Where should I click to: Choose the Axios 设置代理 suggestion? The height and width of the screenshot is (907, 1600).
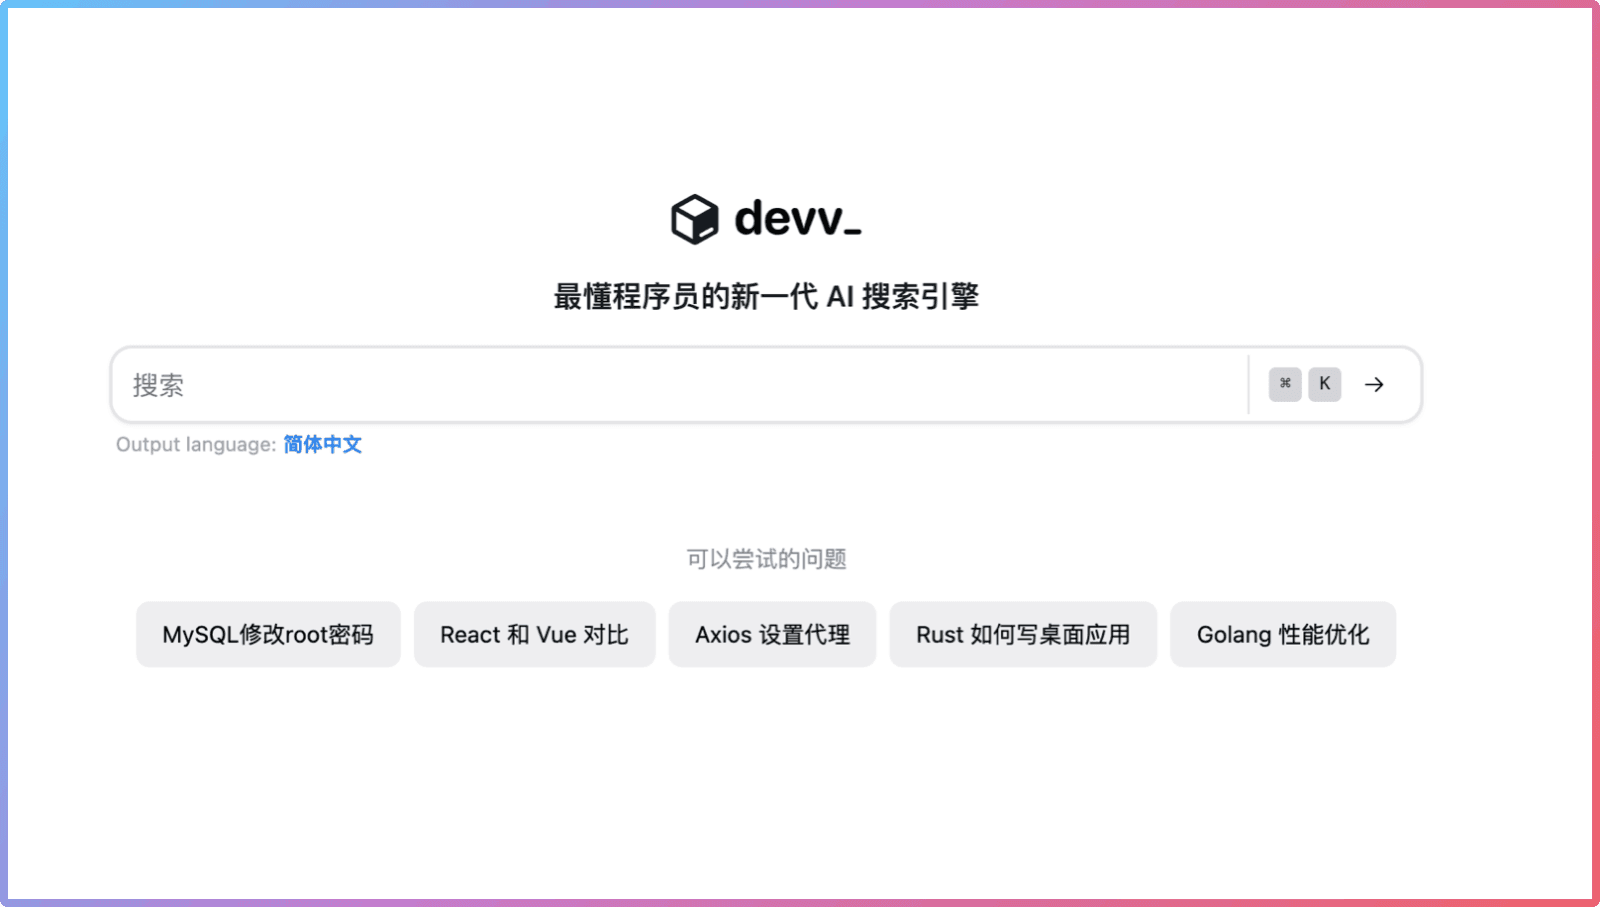pos(772,634)
